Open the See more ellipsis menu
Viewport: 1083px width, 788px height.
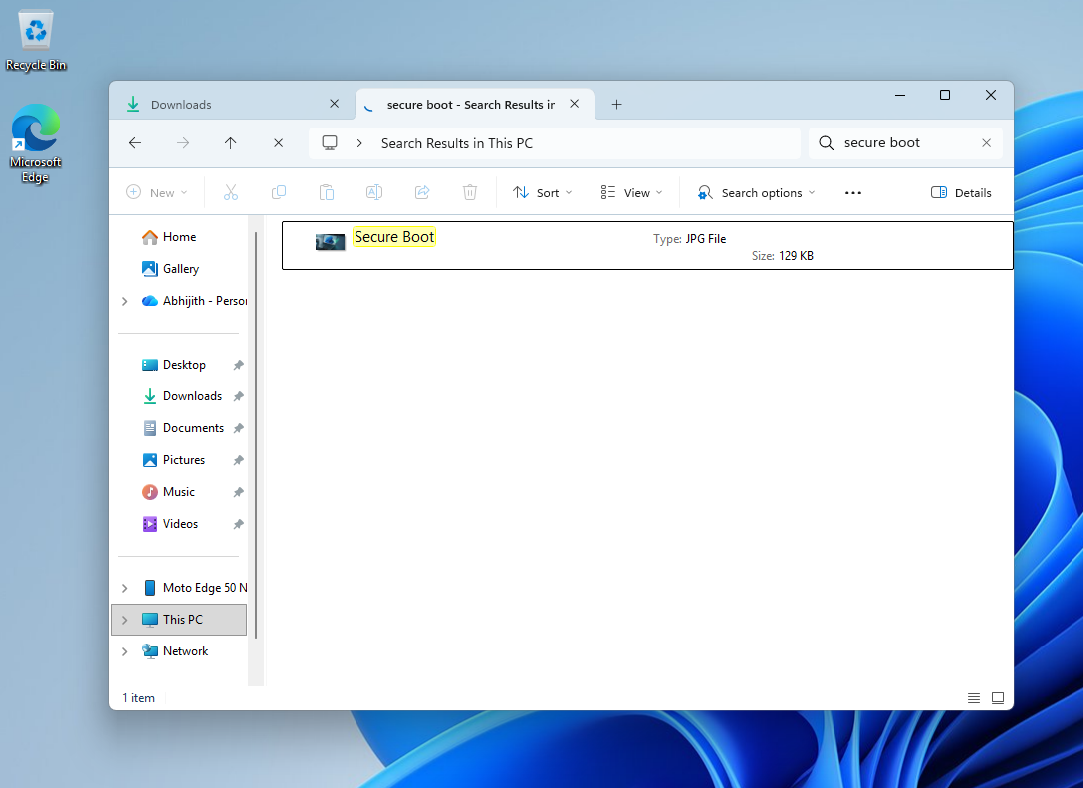pos(853,193)
